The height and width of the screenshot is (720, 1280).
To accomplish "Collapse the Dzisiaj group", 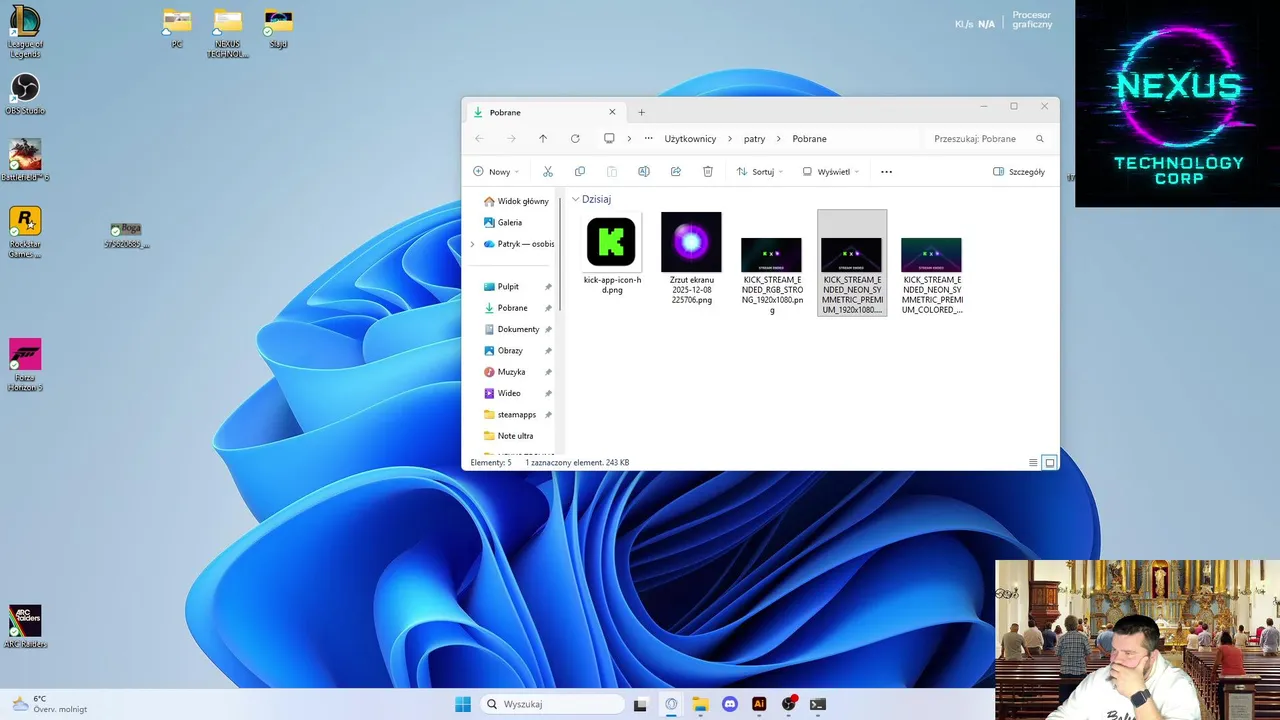I will (575, 199).
